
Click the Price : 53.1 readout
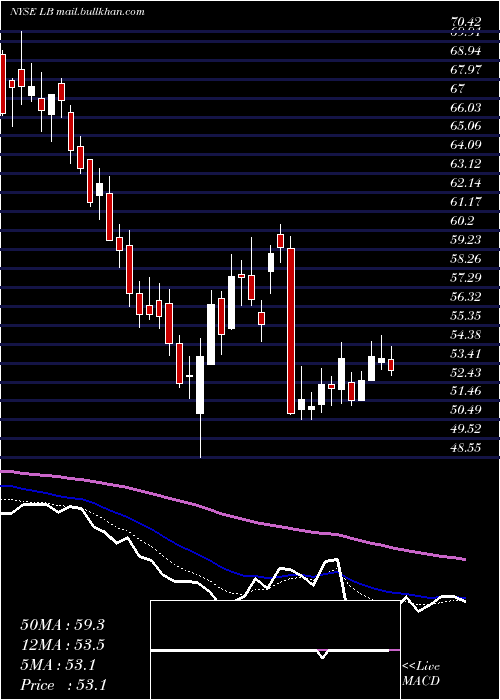tap(63, 685)
